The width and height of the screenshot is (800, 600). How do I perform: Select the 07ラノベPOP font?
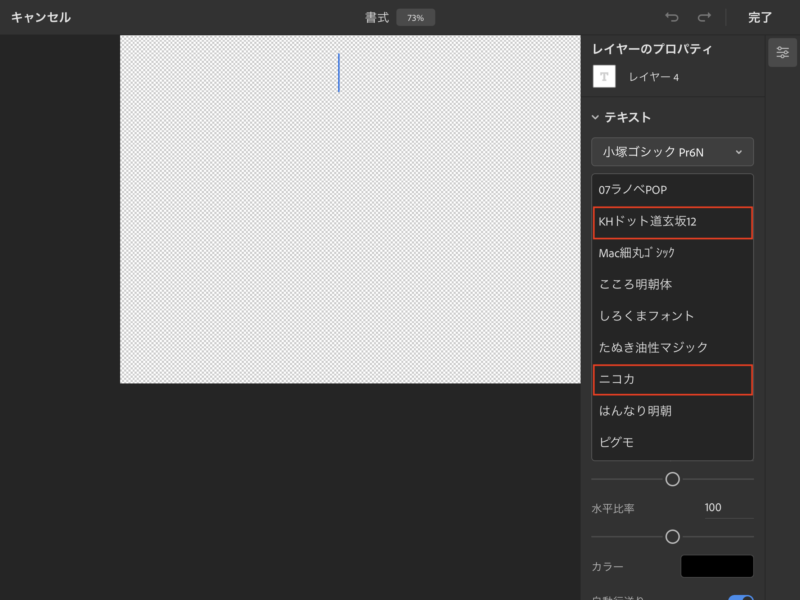672,190
